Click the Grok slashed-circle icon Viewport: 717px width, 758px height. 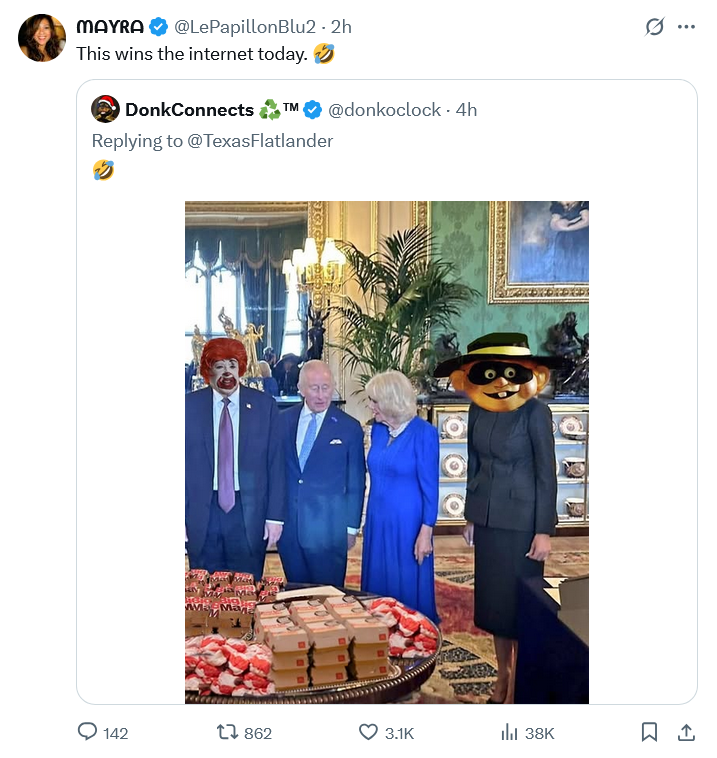click(x=654, y=27)
